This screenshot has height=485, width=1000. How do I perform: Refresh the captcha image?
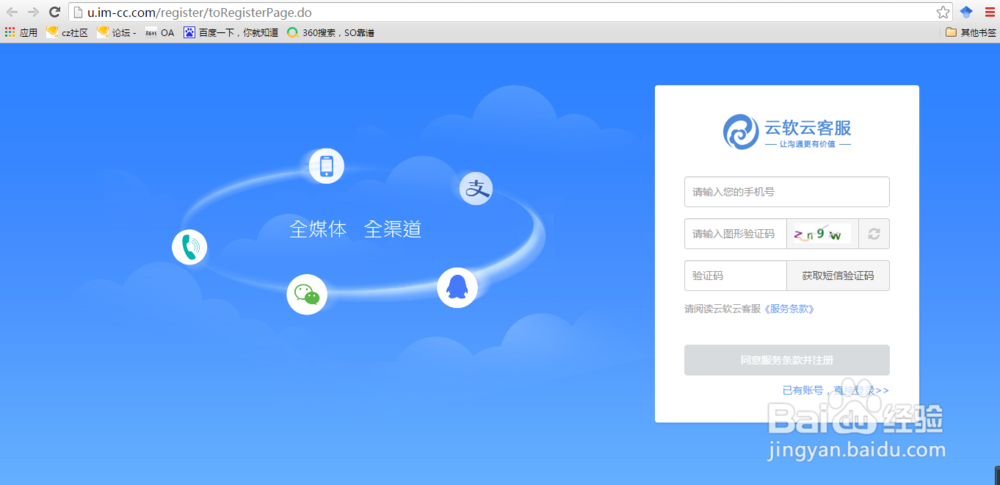(x=874, y=234)
